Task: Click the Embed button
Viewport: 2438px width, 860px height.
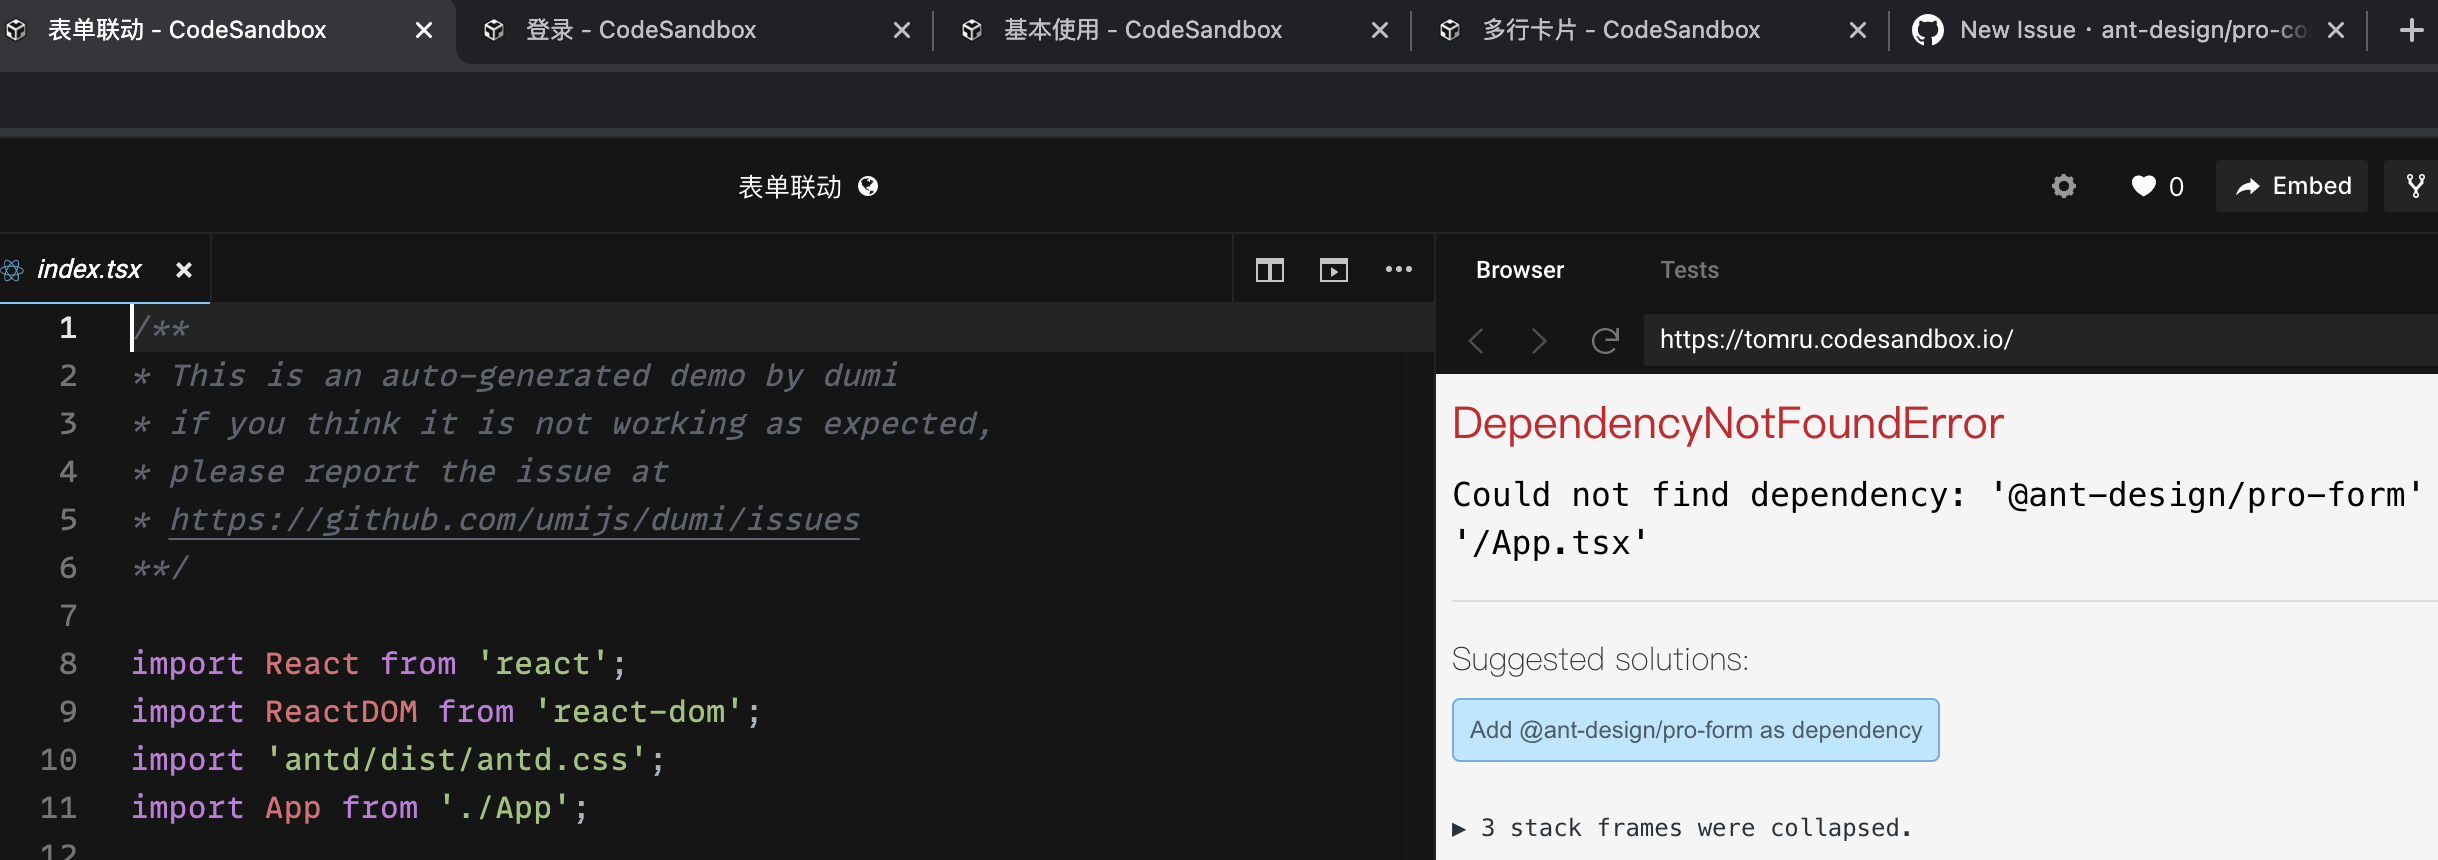Action: click(x=2292, y=186)
